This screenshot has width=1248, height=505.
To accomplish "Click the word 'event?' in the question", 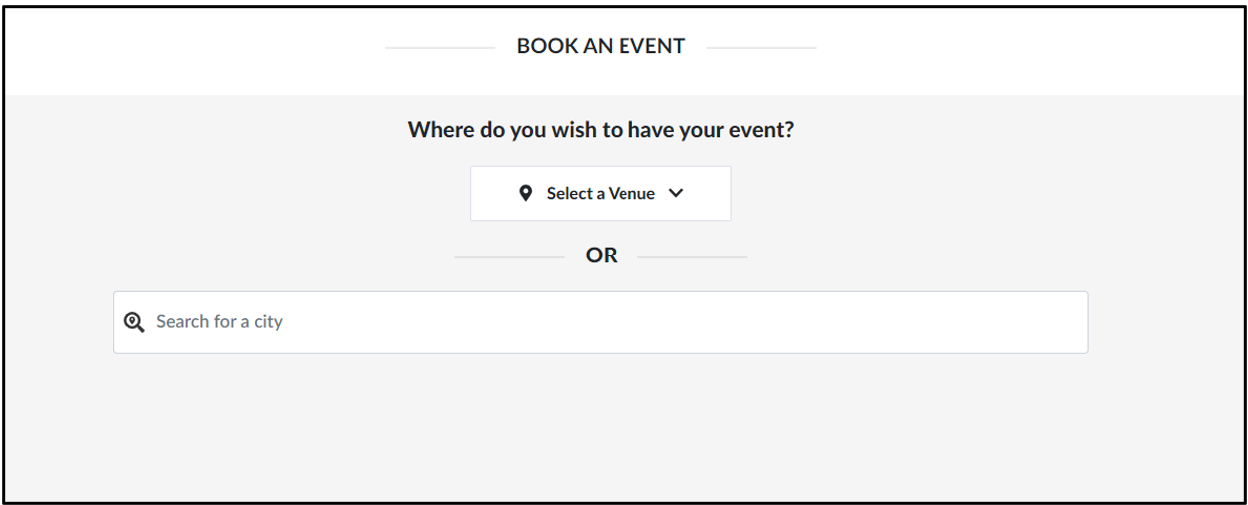I will 760,130.
